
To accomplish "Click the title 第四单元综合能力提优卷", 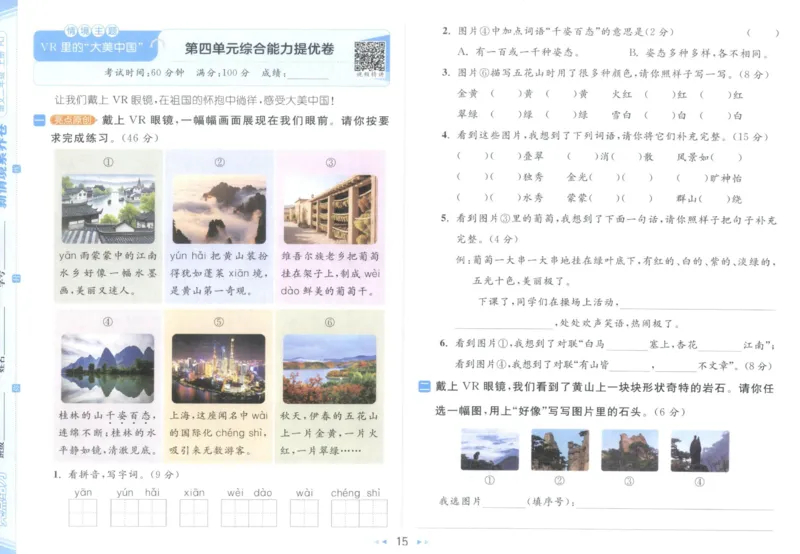I will (x=259, y=49).
